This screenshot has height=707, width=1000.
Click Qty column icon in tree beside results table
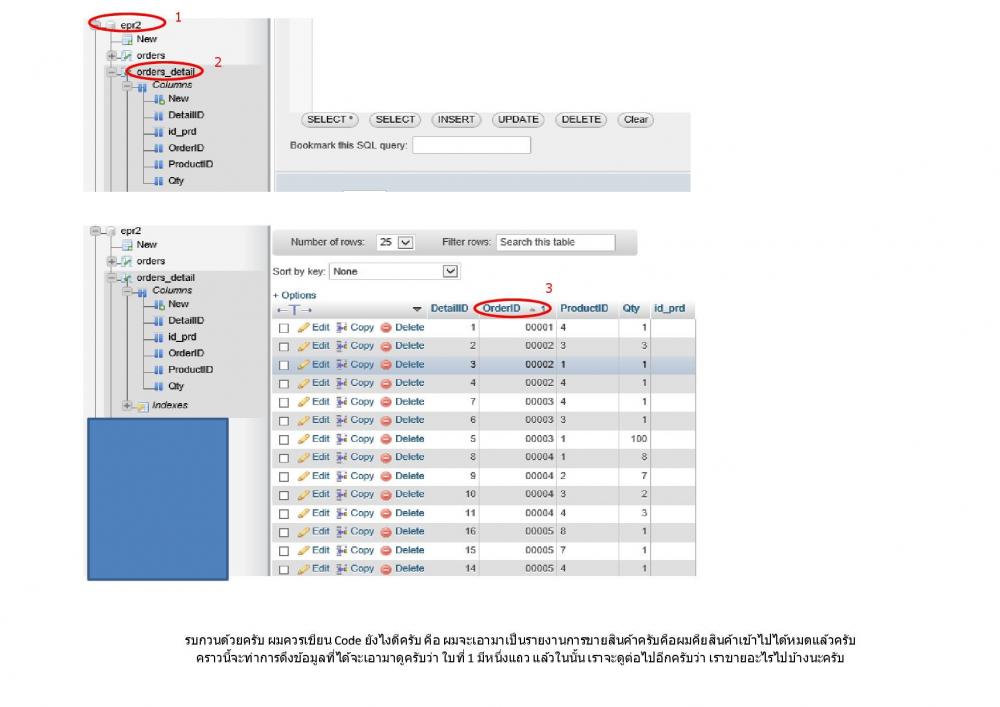point(158,386)
